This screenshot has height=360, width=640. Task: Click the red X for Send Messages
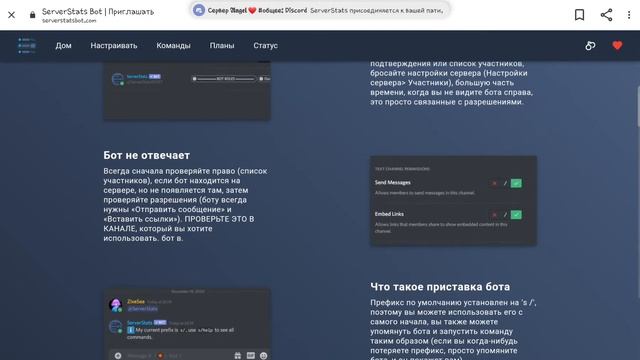(x=495, y=183)
